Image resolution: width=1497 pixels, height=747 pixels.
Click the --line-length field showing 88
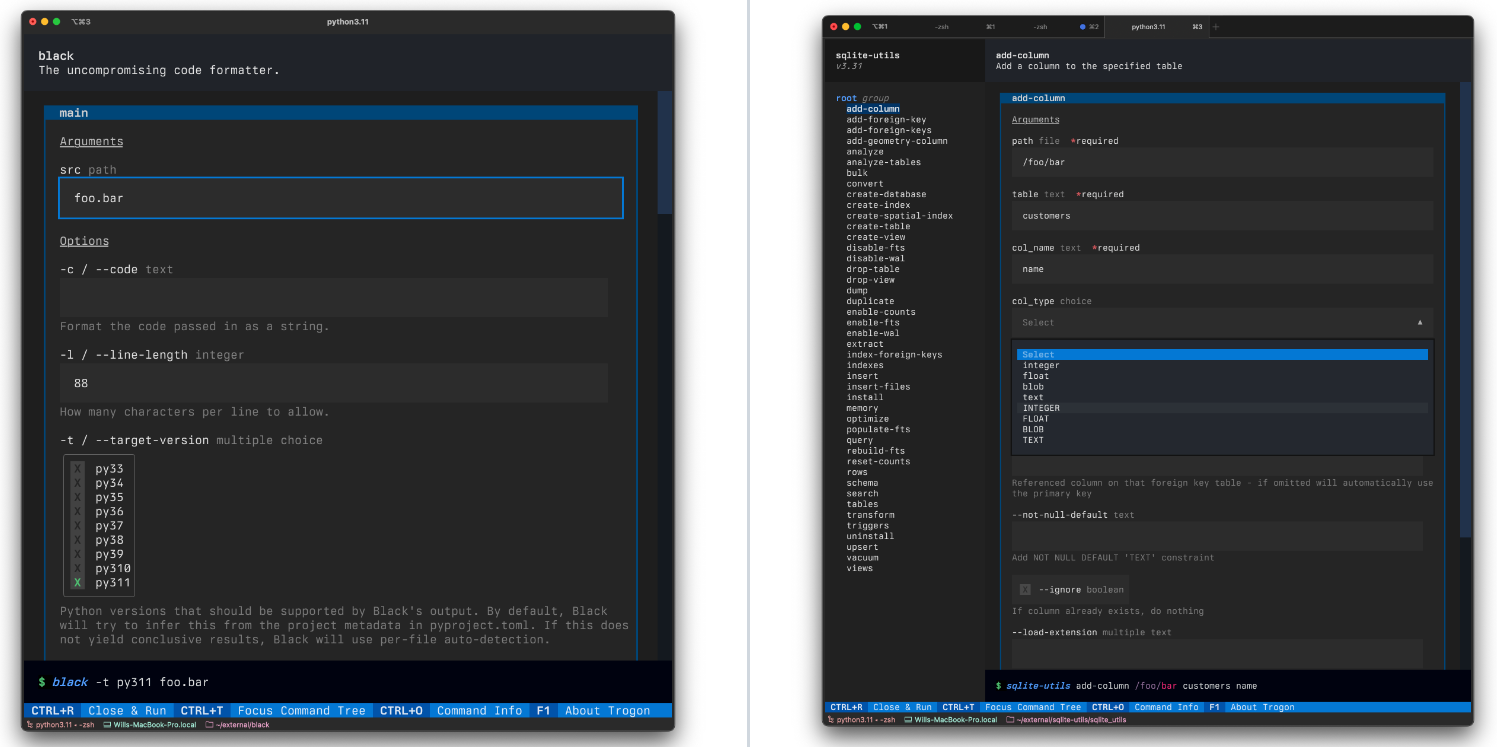tap(334, 383)
